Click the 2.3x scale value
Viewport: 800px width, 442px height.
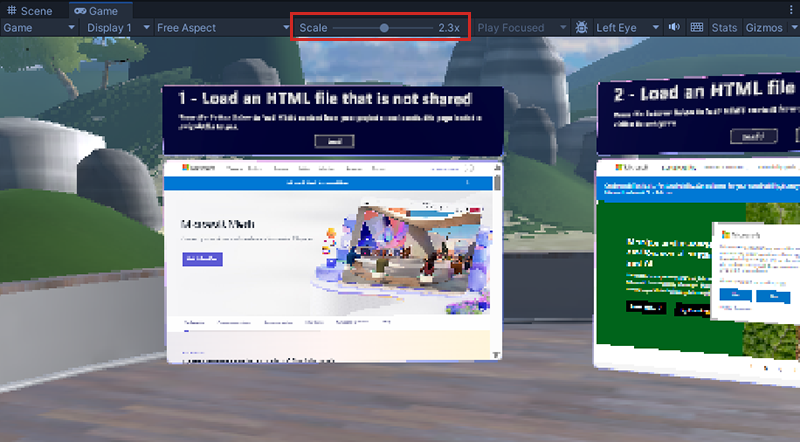pyautogui.click(x=449, y=28)
